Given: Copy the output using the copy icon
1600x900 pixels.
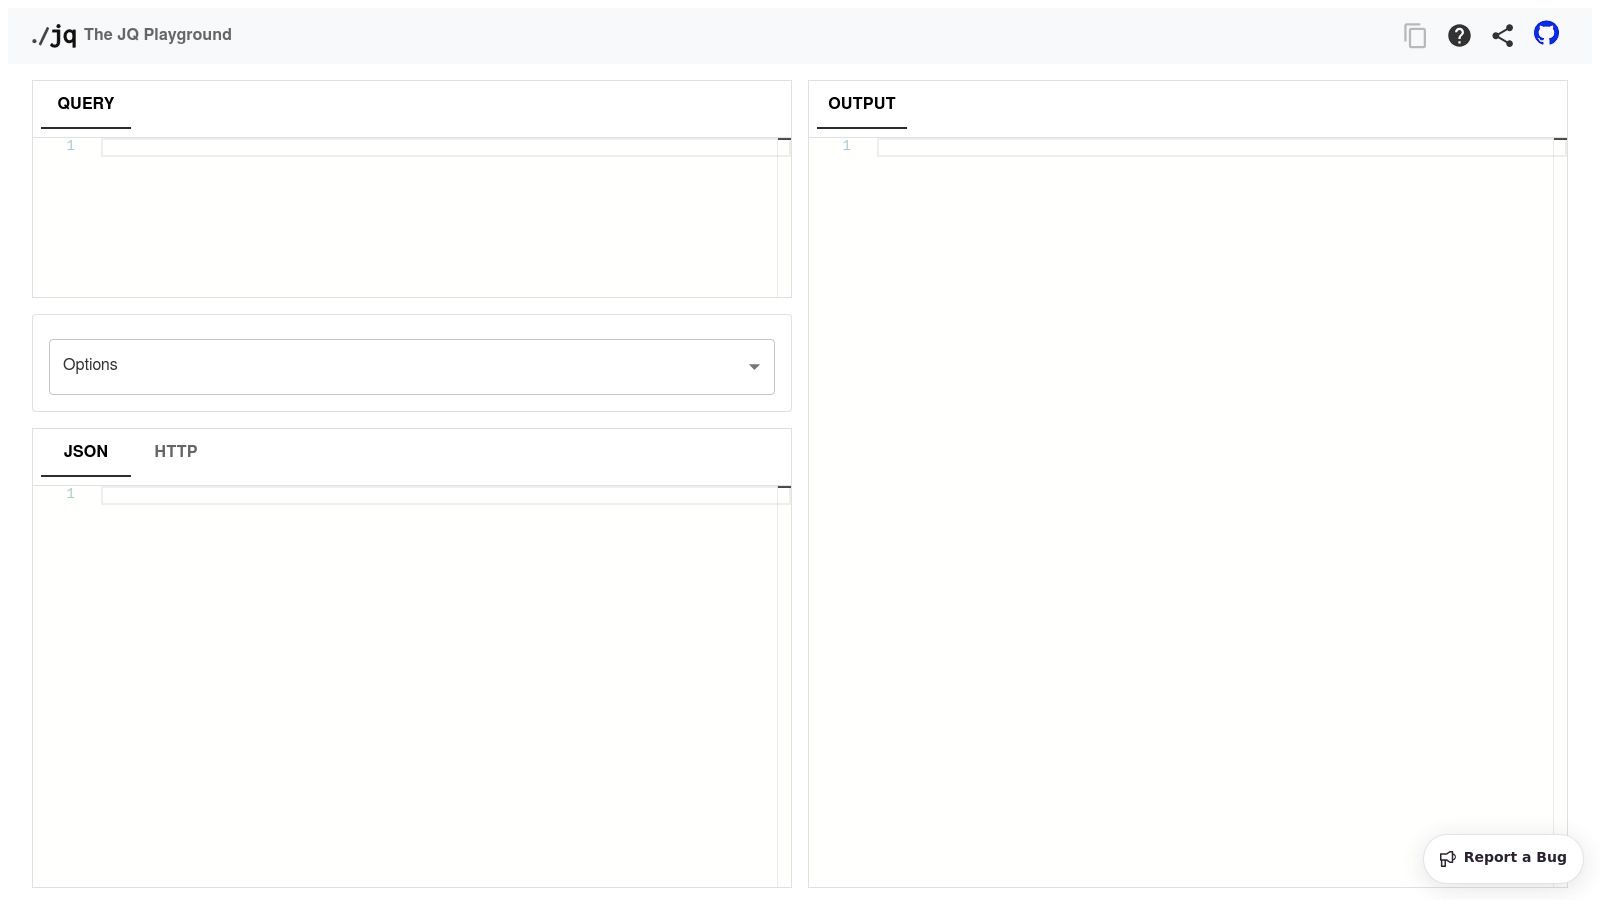Looking at the screenshot, I should coord(1415,36).
